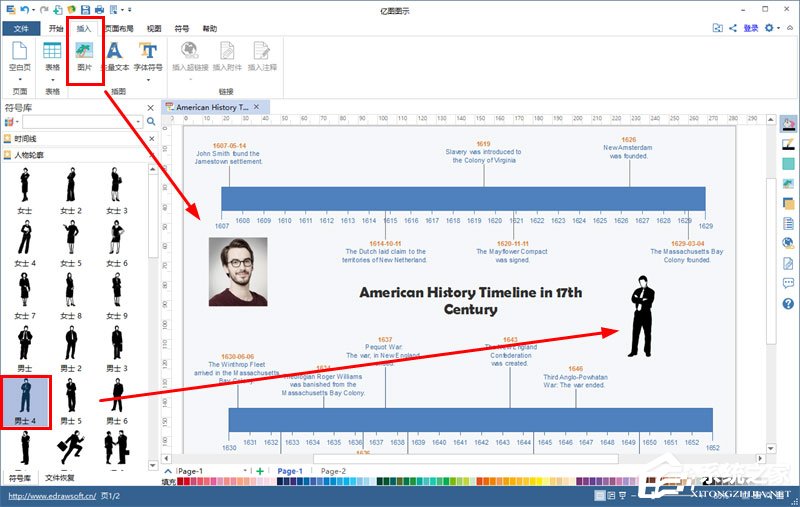
Task: Click the Redo icon in quick access toolbar
Action: 44,9
